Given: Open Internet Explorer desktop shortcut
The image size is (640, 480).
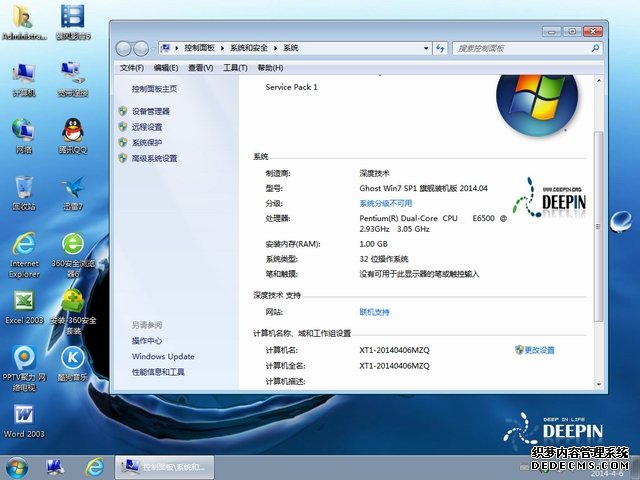Looking at the screenshot, I should [x=24, y=255].
